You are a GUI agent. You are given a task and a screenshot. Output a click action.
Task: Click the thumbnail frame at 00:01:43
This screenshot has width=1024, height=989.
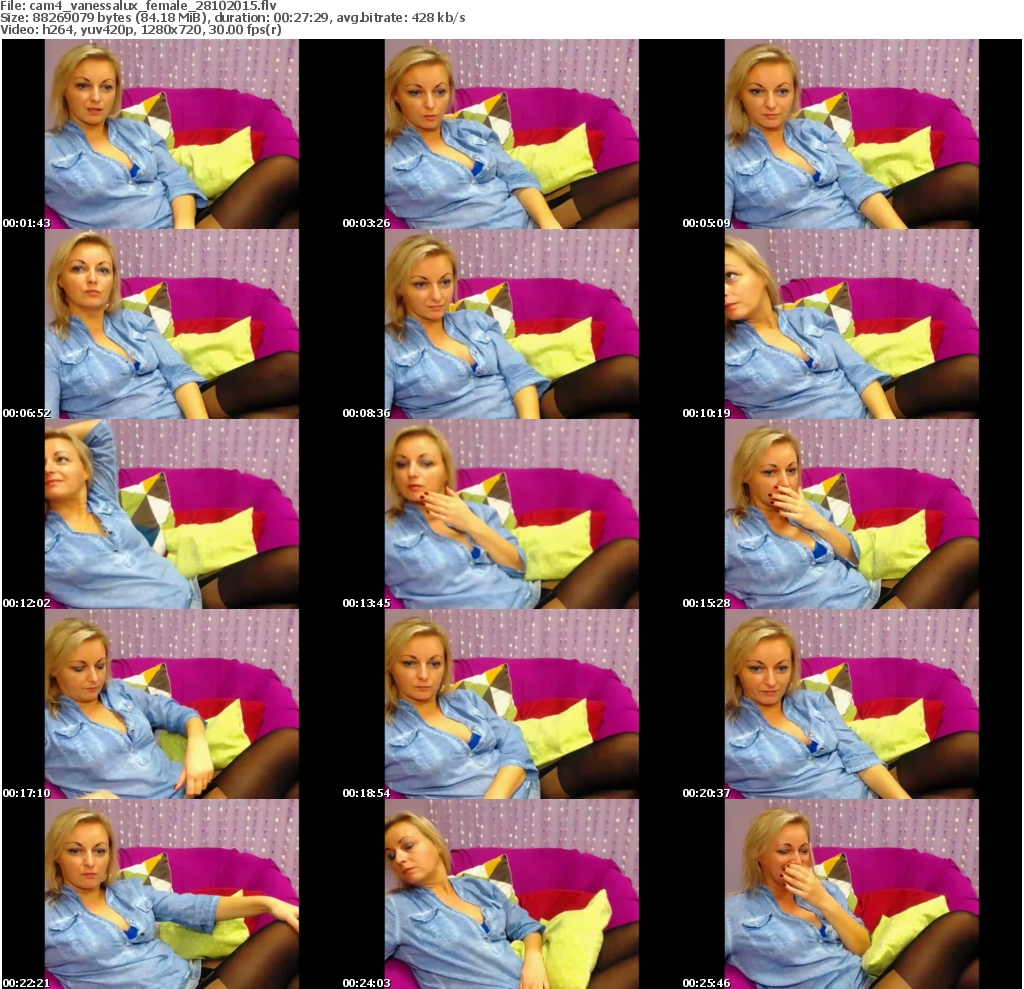point(172,134)
